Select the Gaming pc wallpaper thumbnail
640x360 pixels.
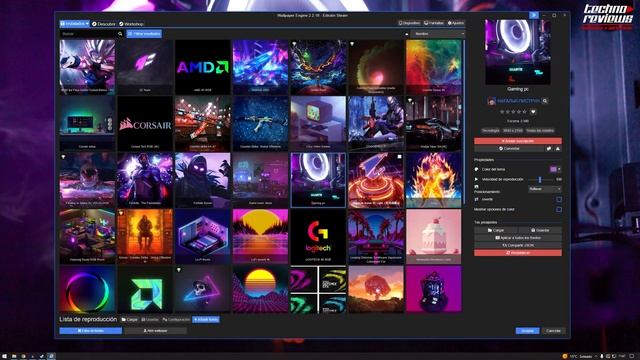point(318,180)
